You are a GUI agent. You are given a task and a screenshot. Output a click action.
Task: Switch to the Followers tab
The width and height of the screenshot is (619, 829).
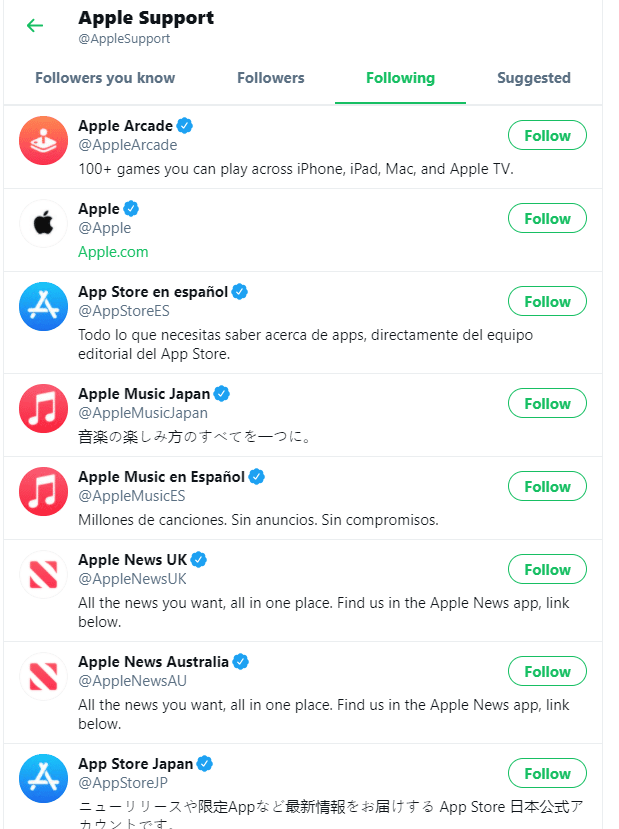click(270, 78)
